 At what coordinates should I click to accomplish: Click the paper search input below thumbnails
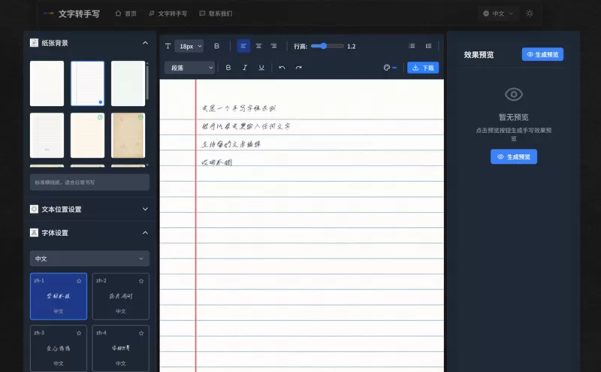[90, 182]
